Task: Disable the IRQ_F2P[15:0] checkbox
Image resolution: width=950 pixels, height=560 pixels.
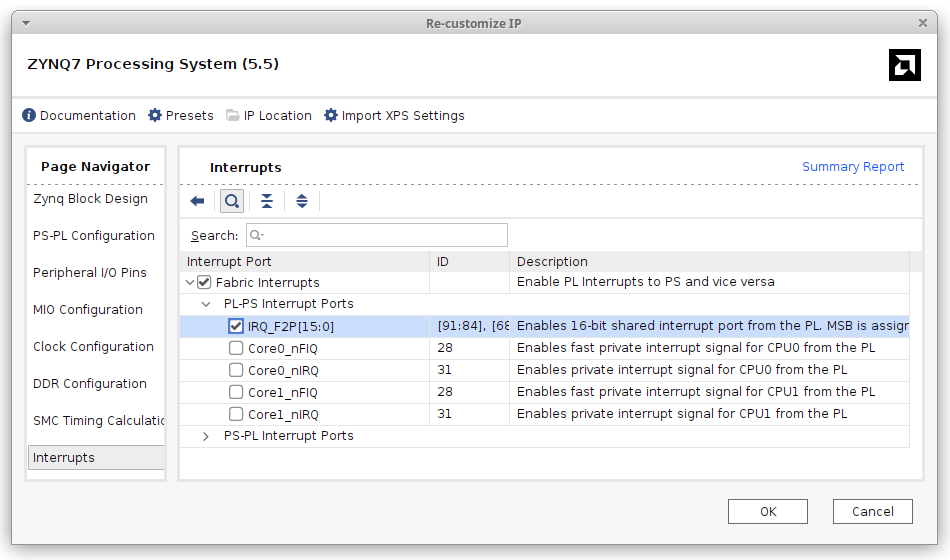Action: coord(236,326)
